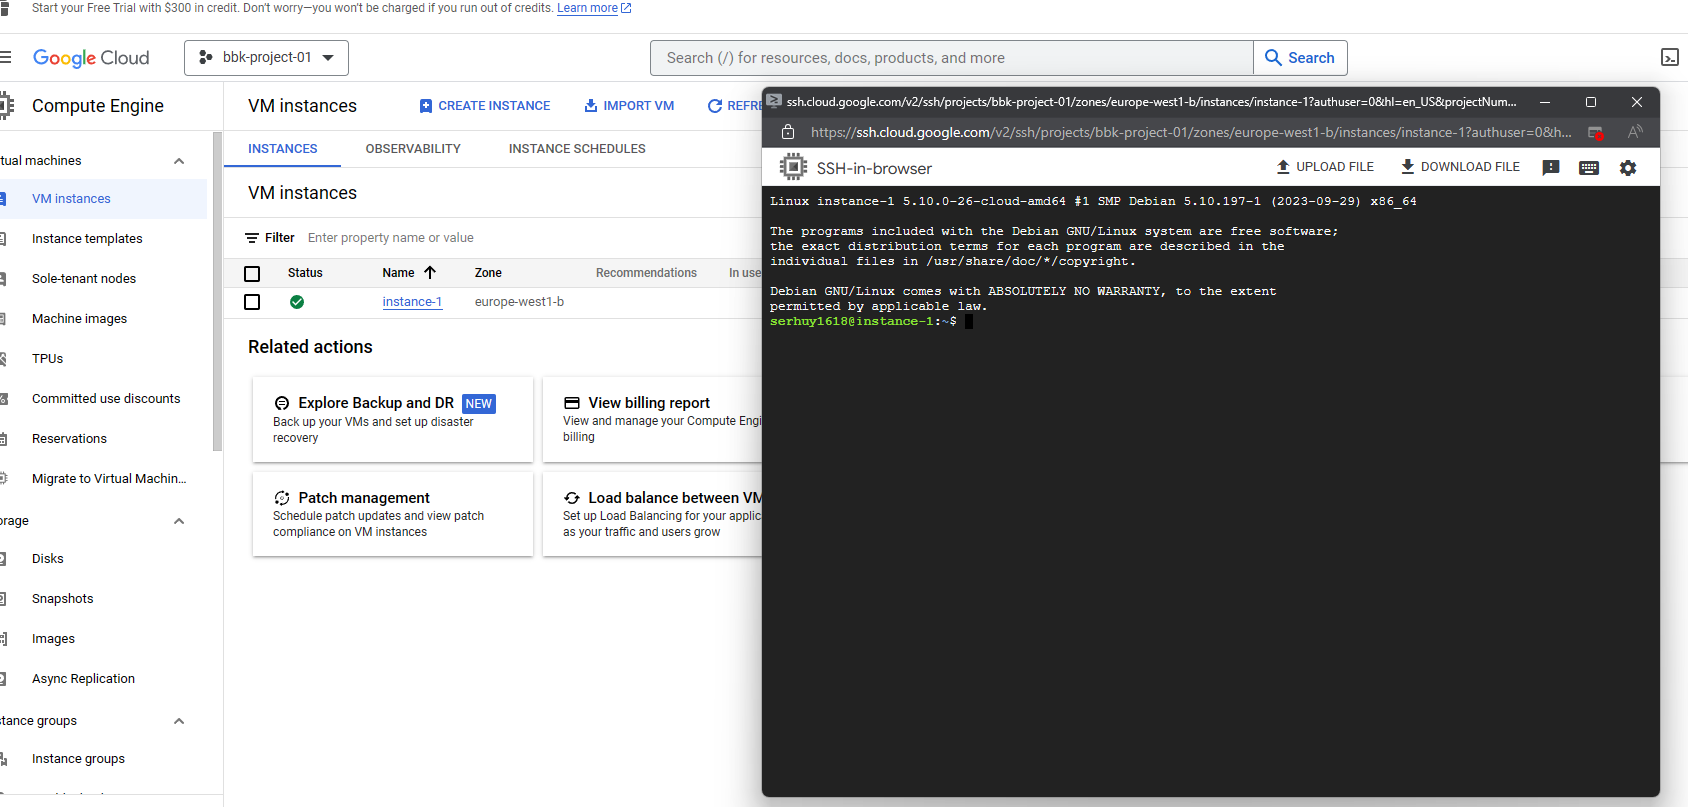This screenshot has width=1688, height=807.
Task: Open SSH send feedback icon
Action: 1551,168
